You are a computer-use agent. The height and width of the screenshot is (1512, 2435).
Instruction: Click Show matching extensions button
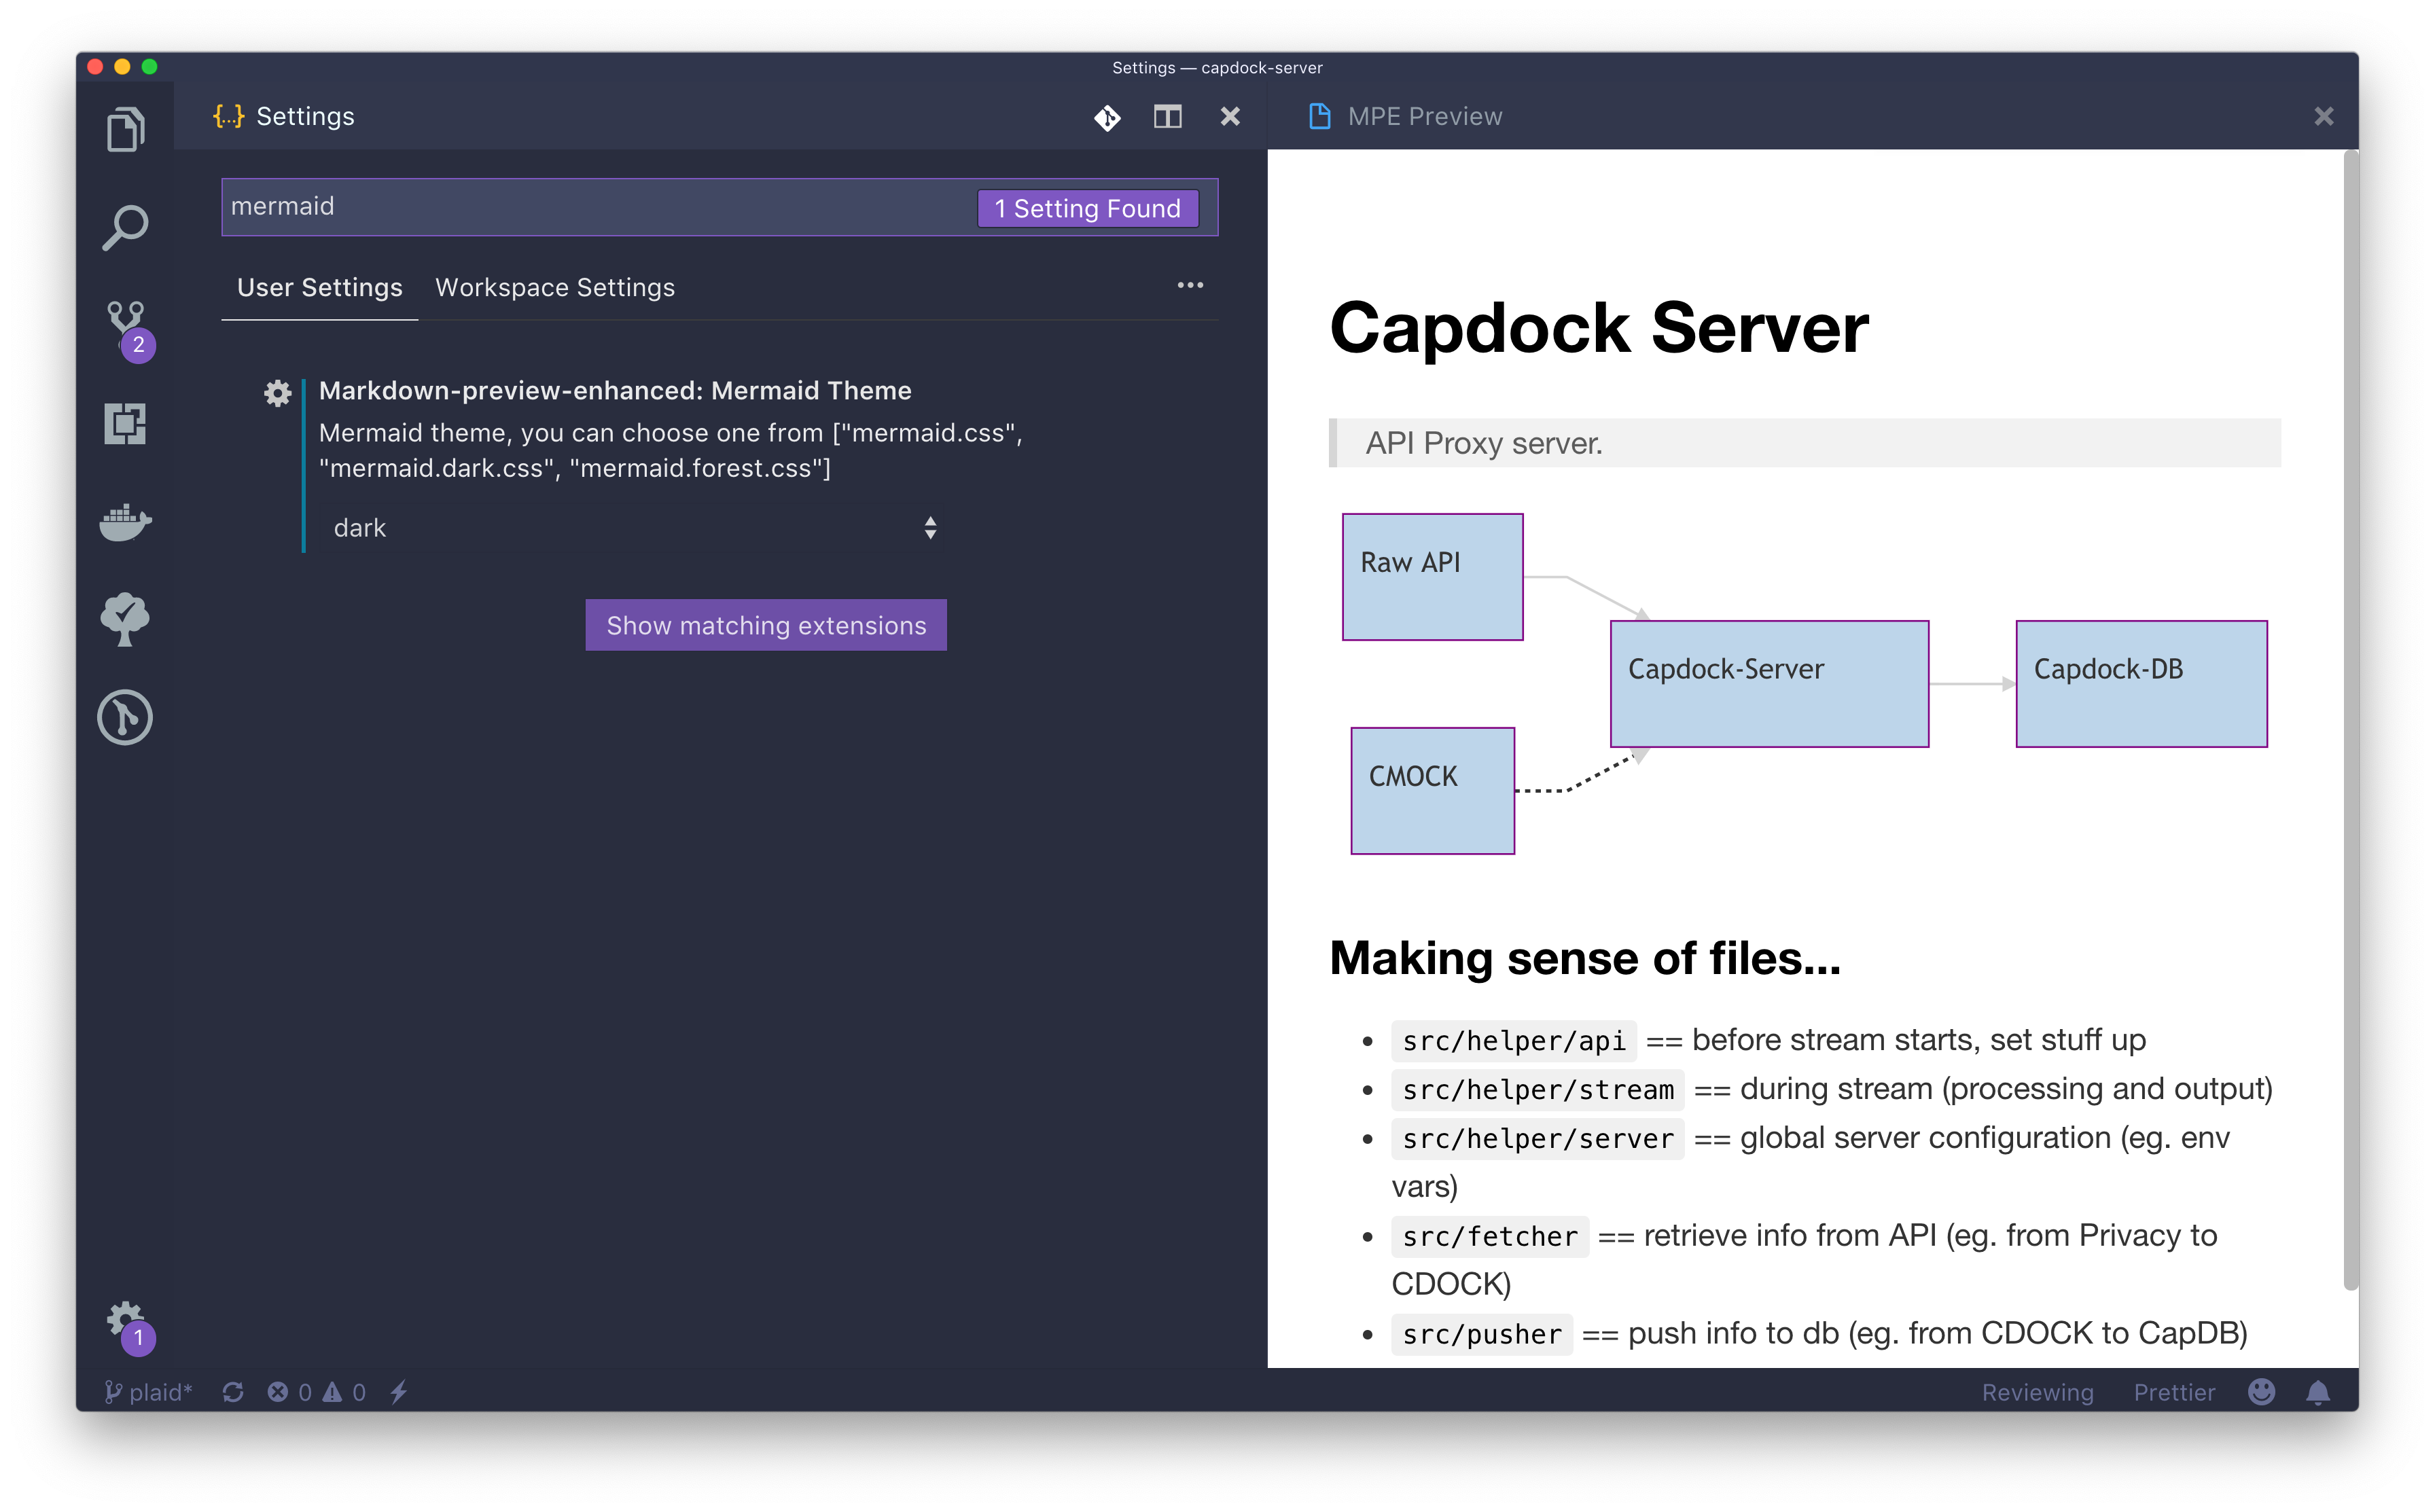[766, 625]
